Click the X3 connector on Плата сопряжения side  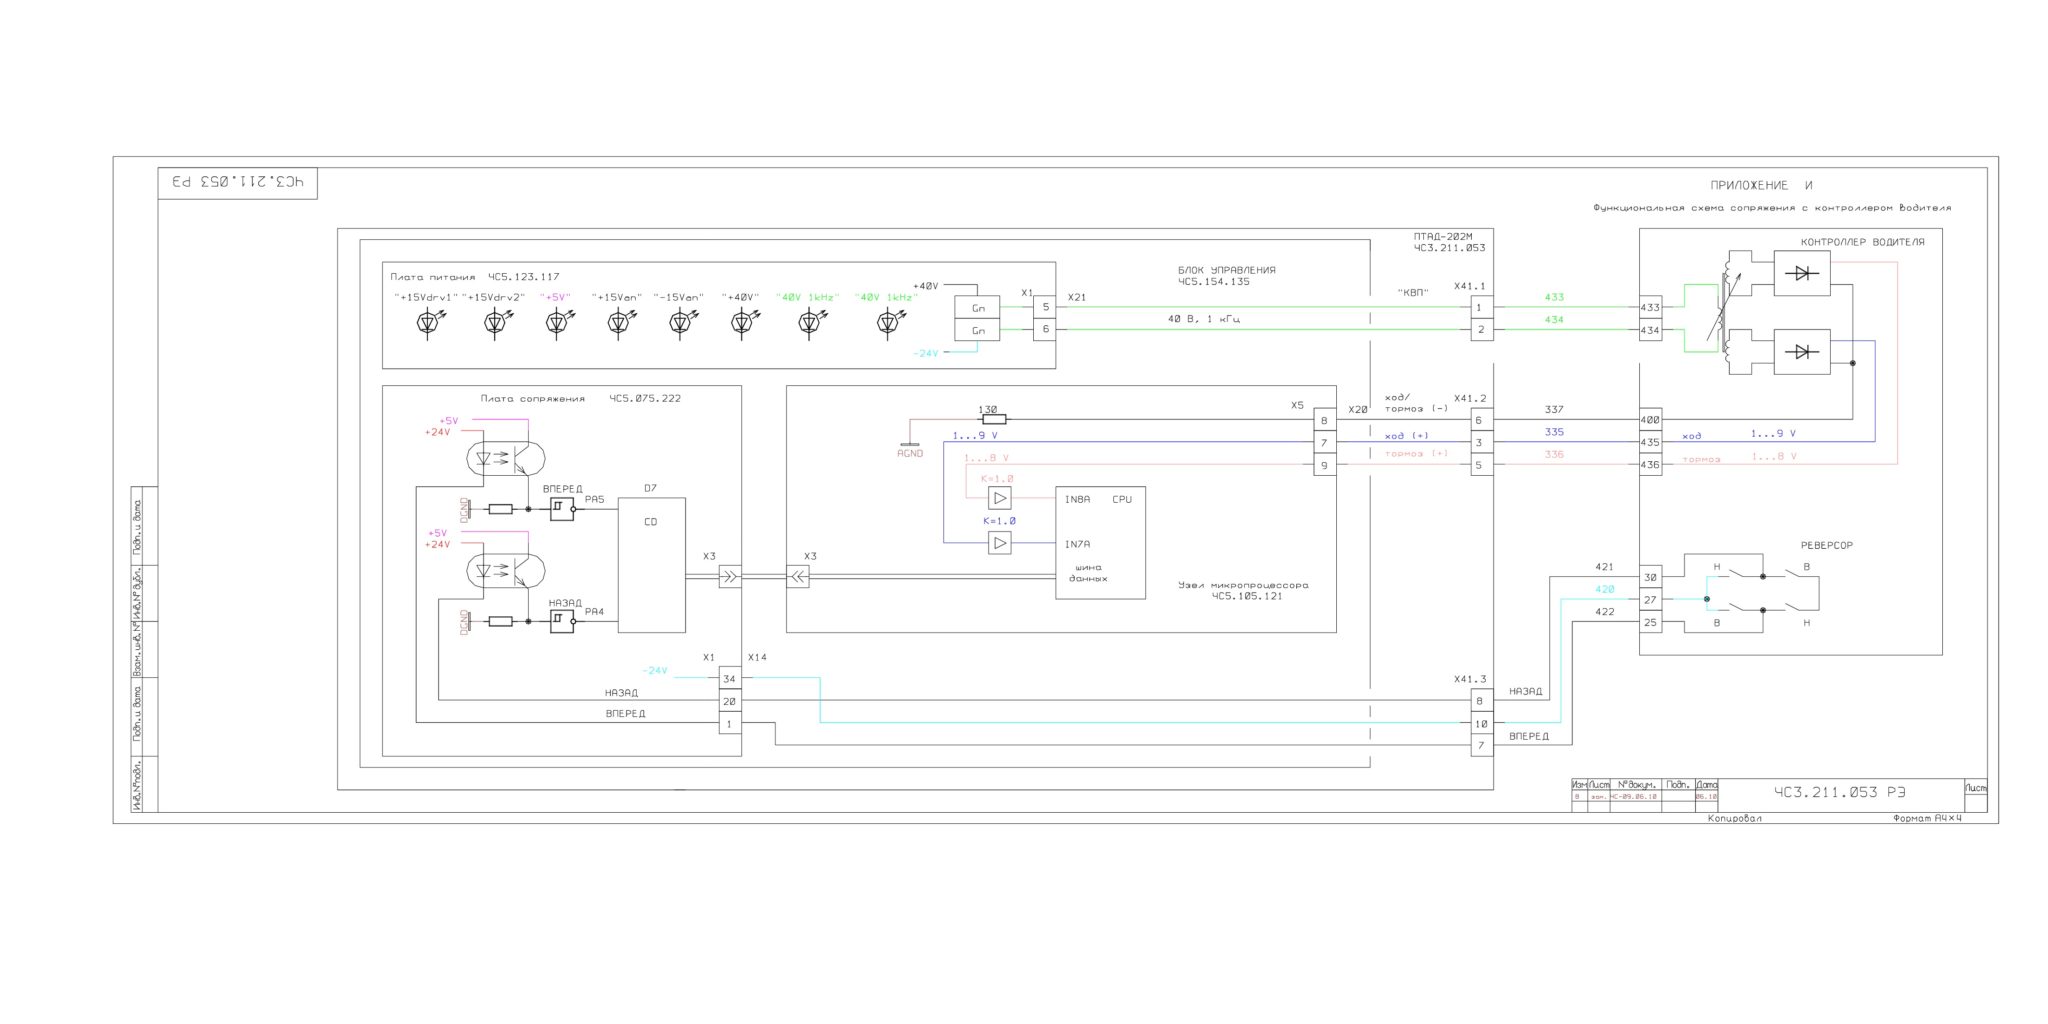pos(730,576)
